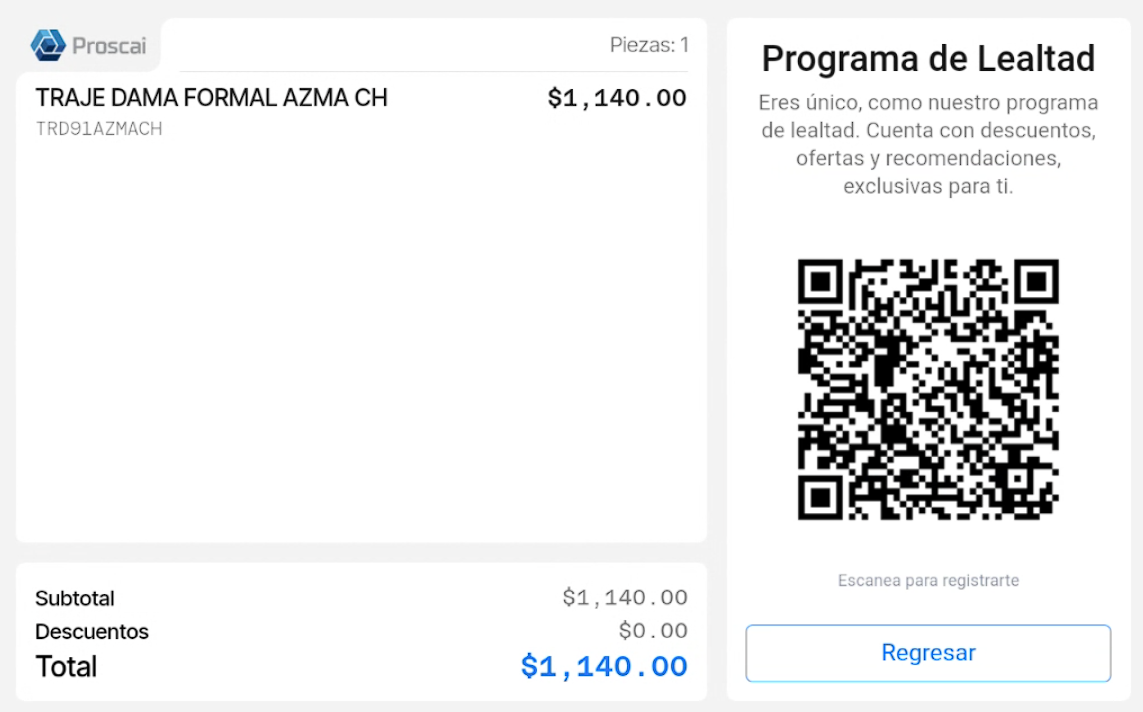Click the blue Total amount $1,140.00
1143x712 pixels.
click(x=604, y=666)
